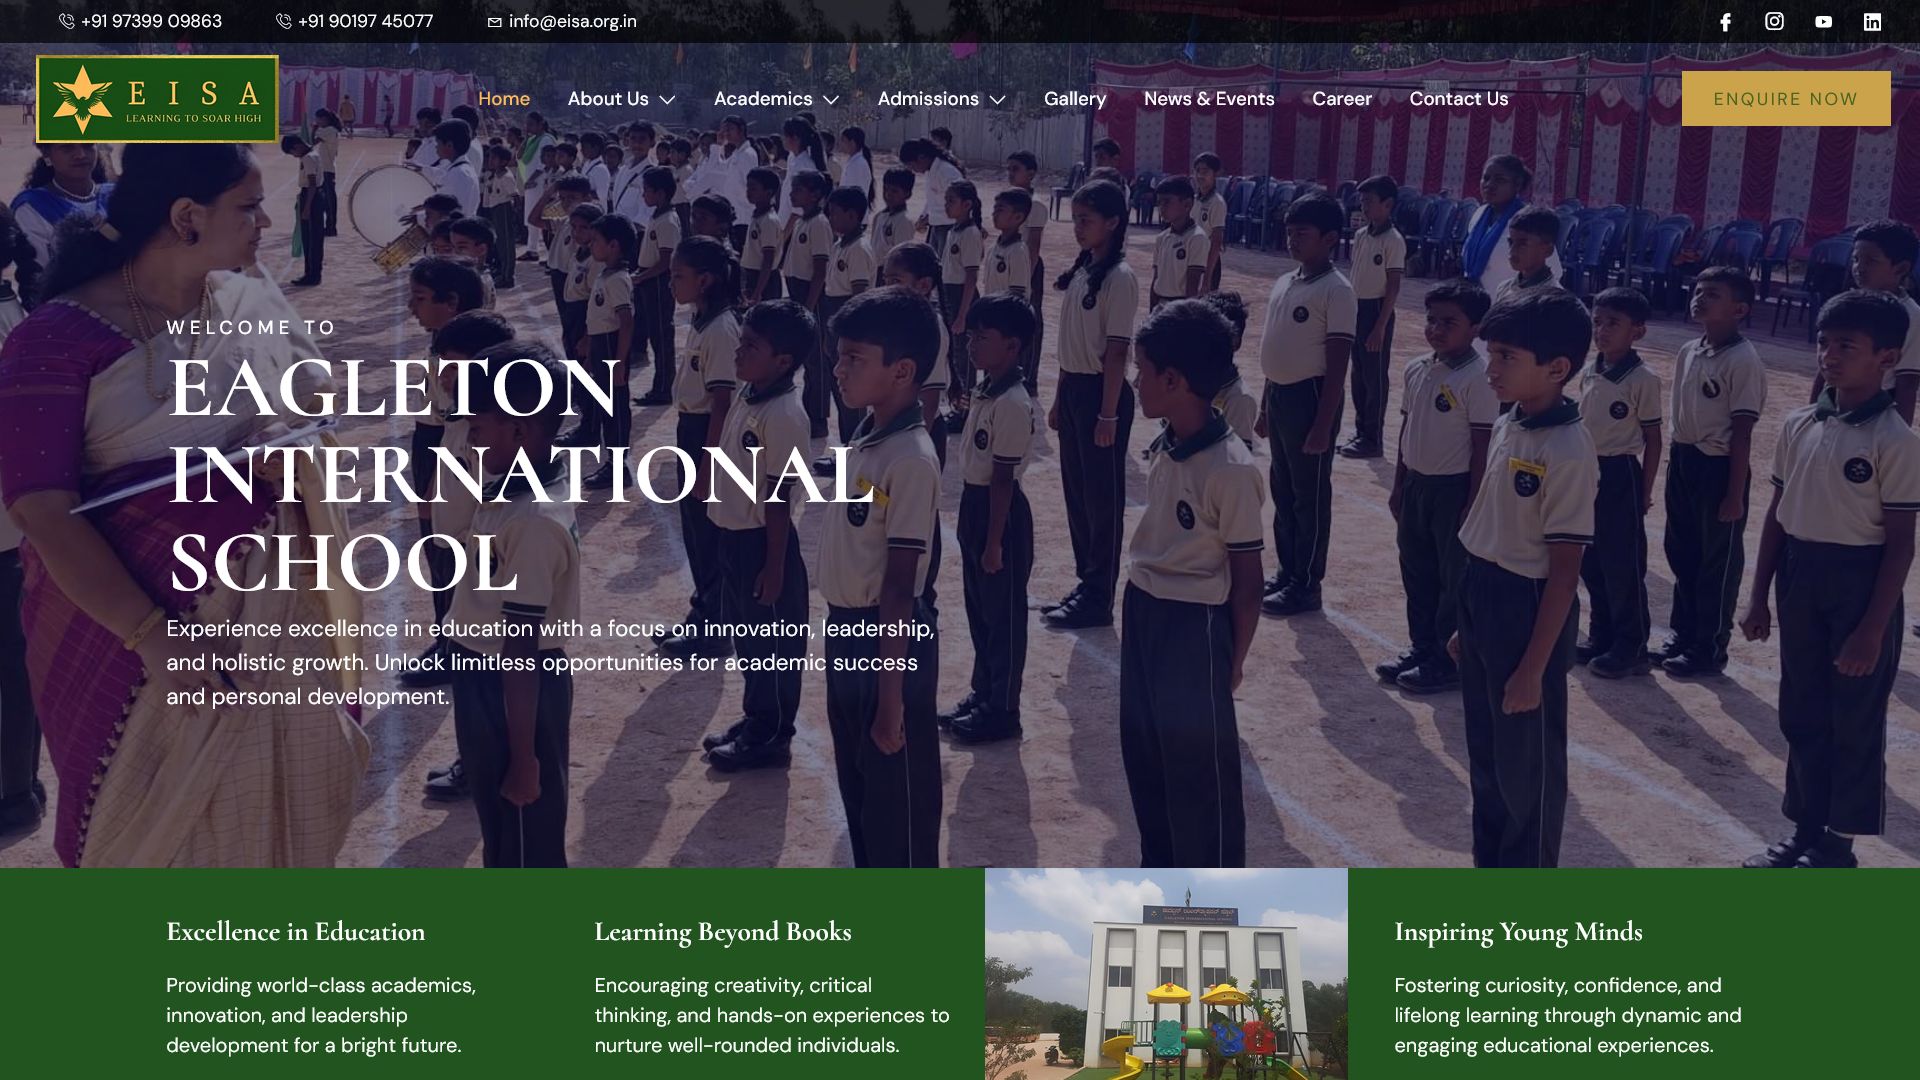Open the Instagram social icon
This screenshot has height=1080, width=1920.
(1774, 21)
